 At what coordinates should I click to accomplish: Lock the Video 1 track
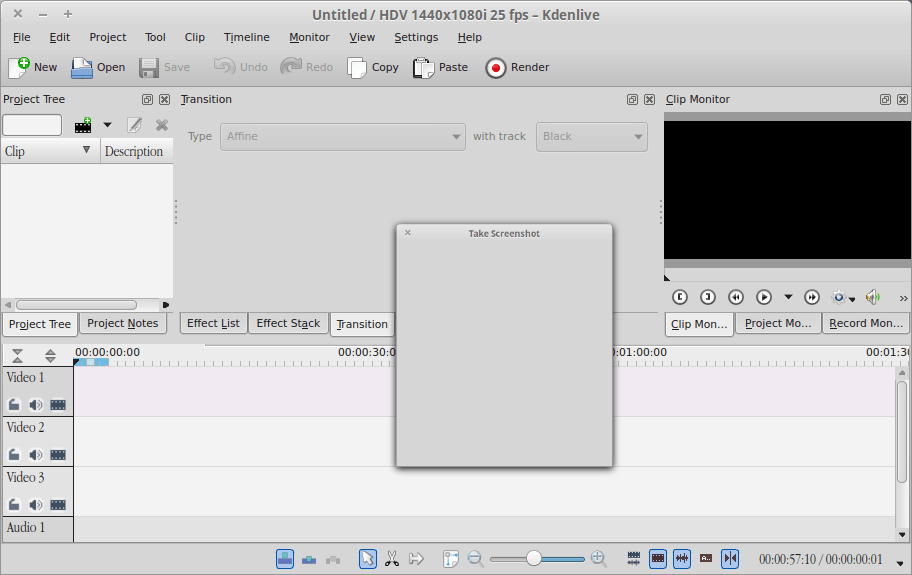tap(14, 405)
